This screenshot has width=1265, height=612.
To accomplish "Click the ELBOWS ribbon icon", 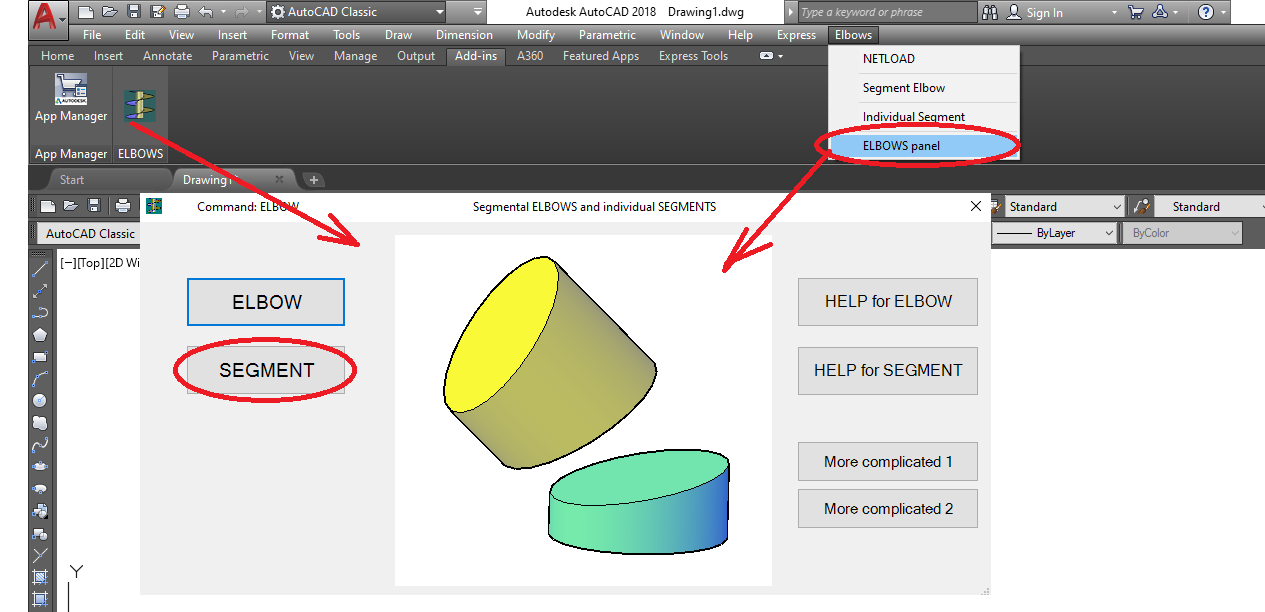I will (140, 106).
